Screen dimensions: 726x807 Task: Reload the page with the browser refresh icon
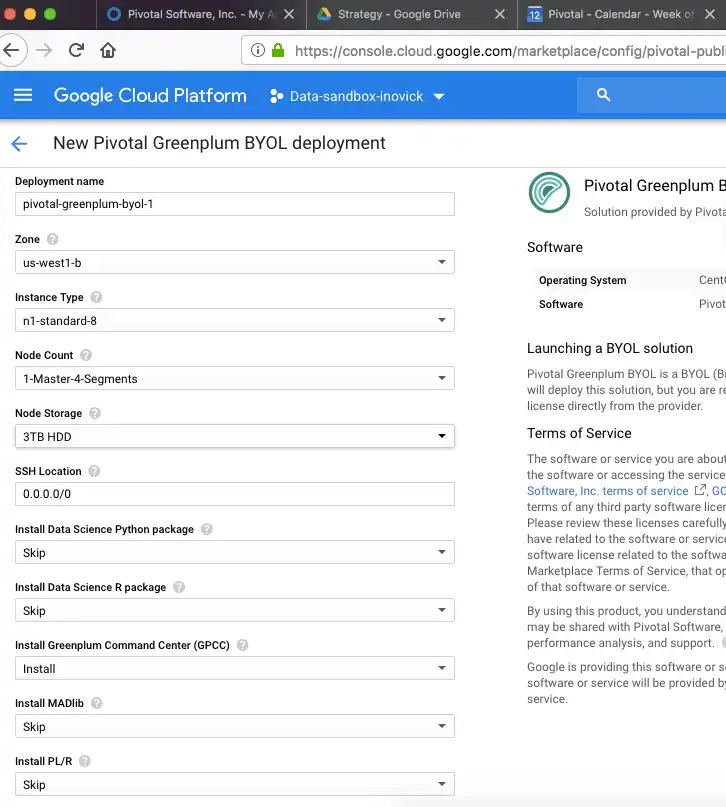pyautogui.click(x=76, y=50)
